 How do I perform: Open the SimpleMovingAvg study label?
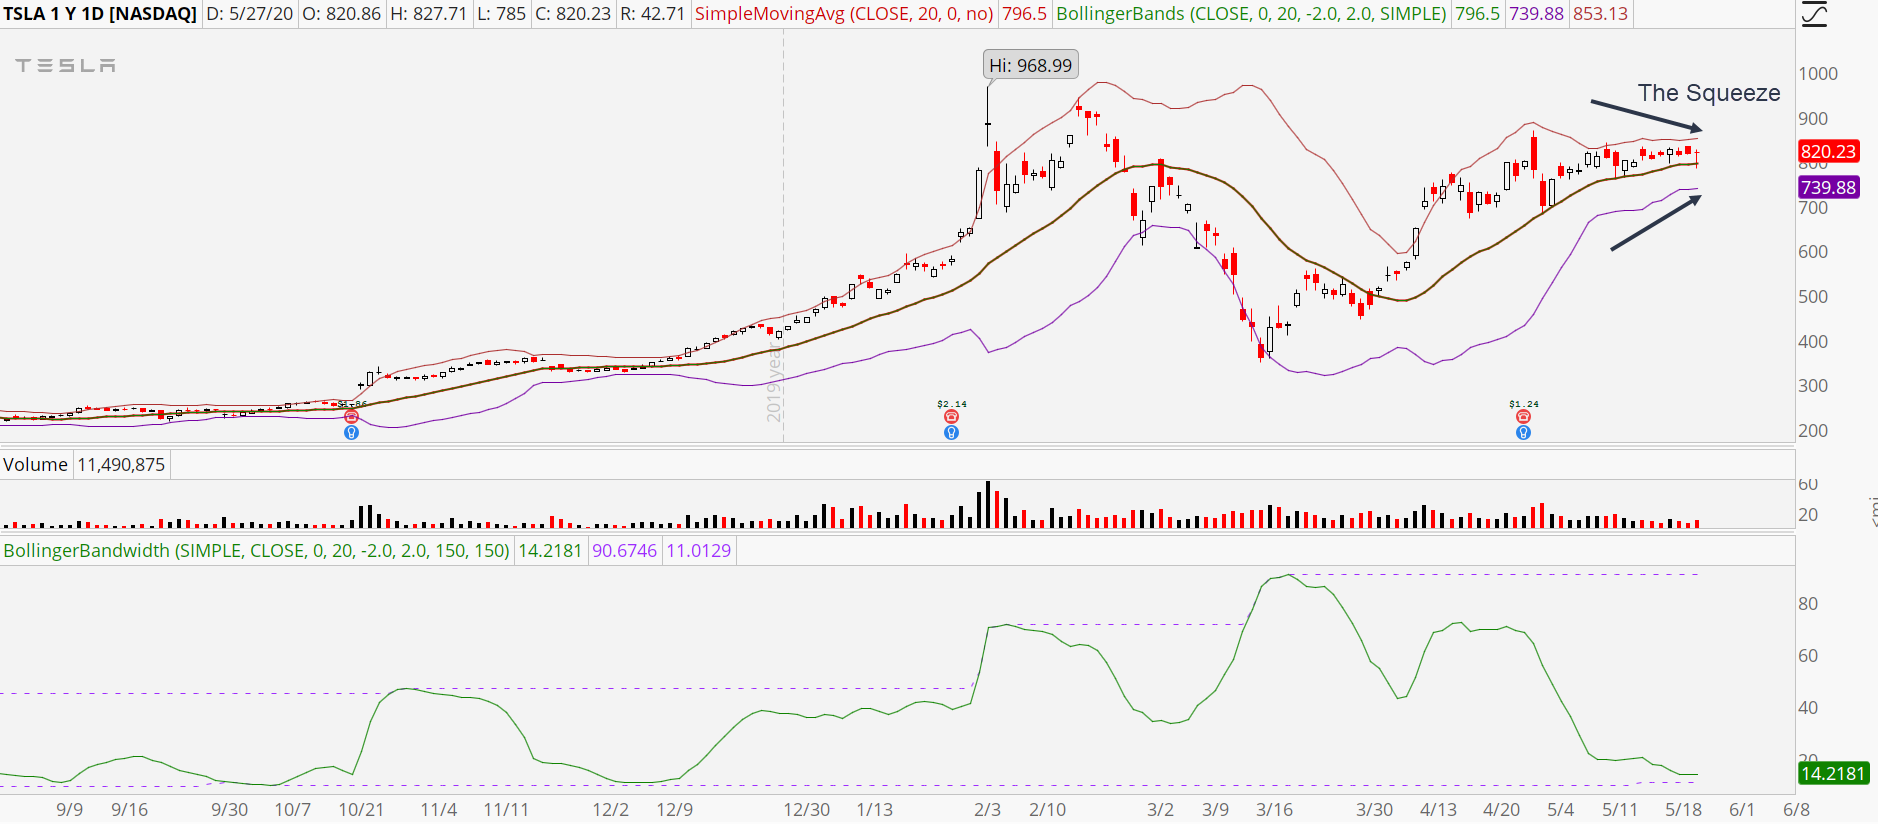(844, 14)
